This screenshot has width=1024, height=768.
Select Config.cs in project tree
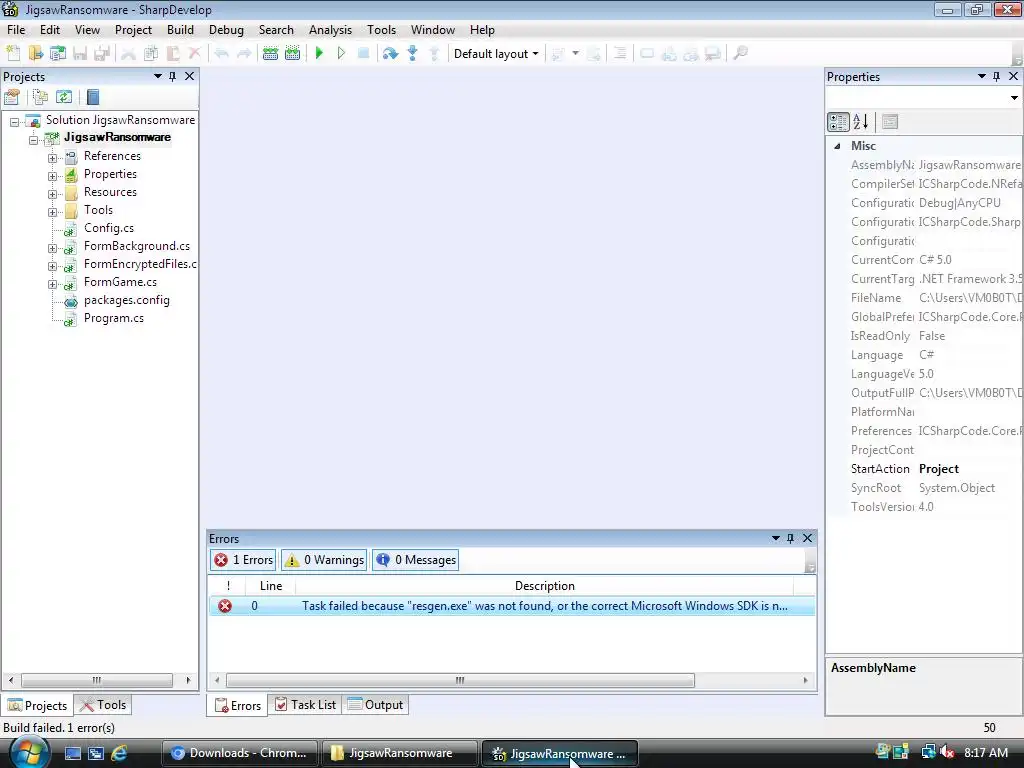[108, 228]
